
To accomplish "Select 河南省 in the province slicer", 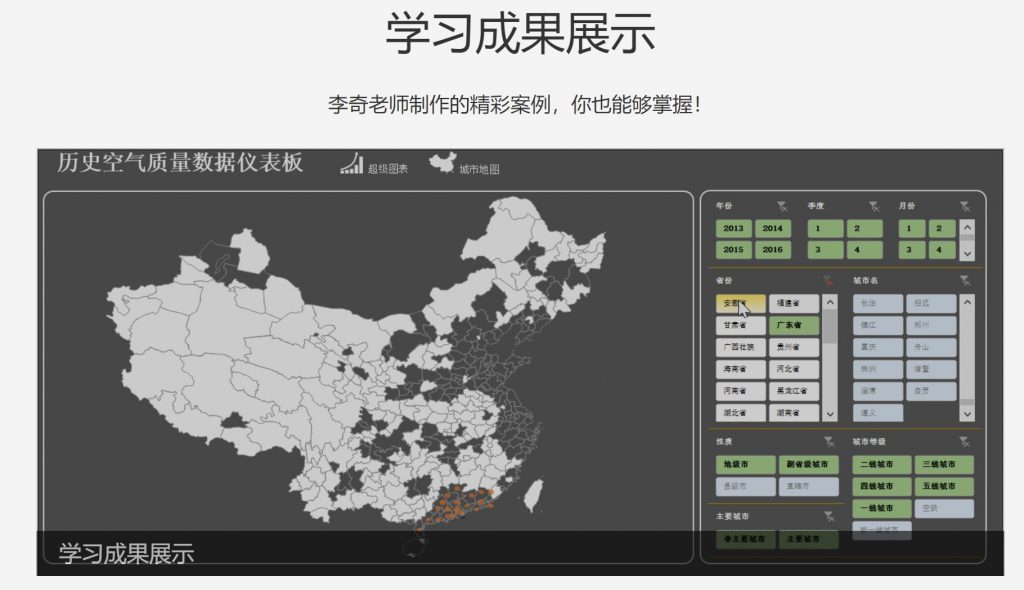I will pos(741,391).
